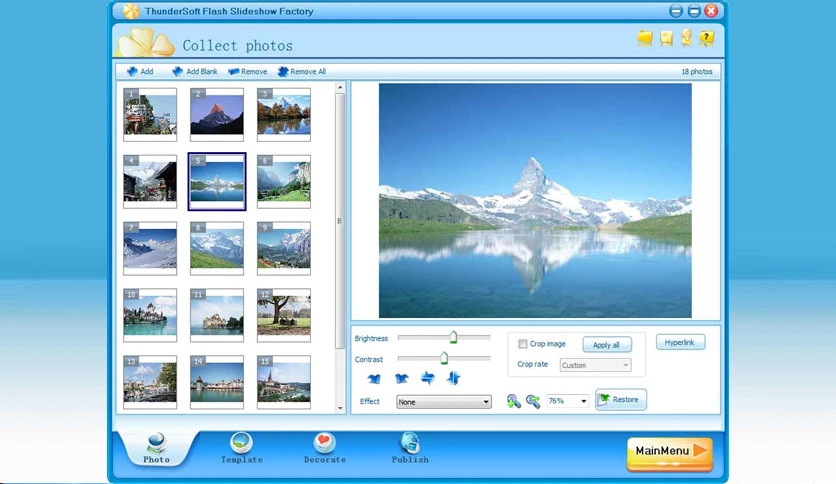
Task: Click the photo list scrollbar down arrow
Action: point(340,408)
